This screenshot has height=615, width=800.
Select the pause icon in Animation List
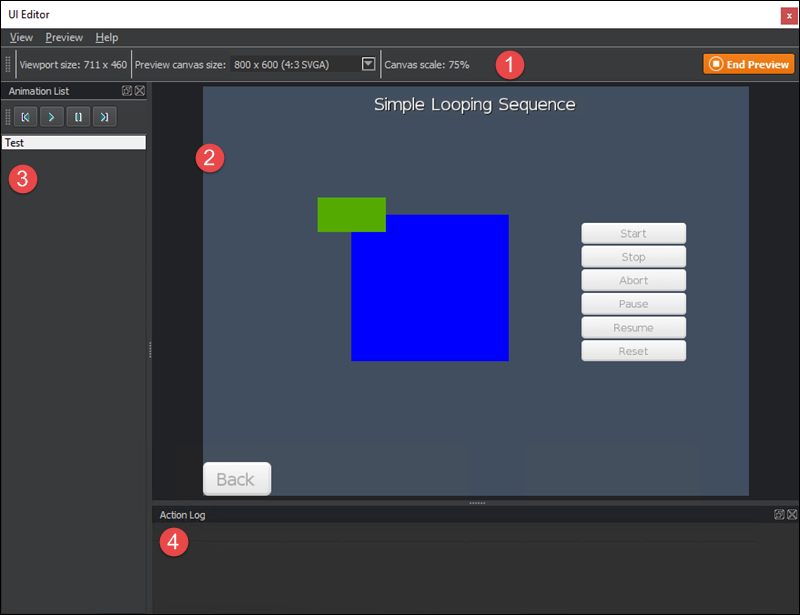coord(77,116)
